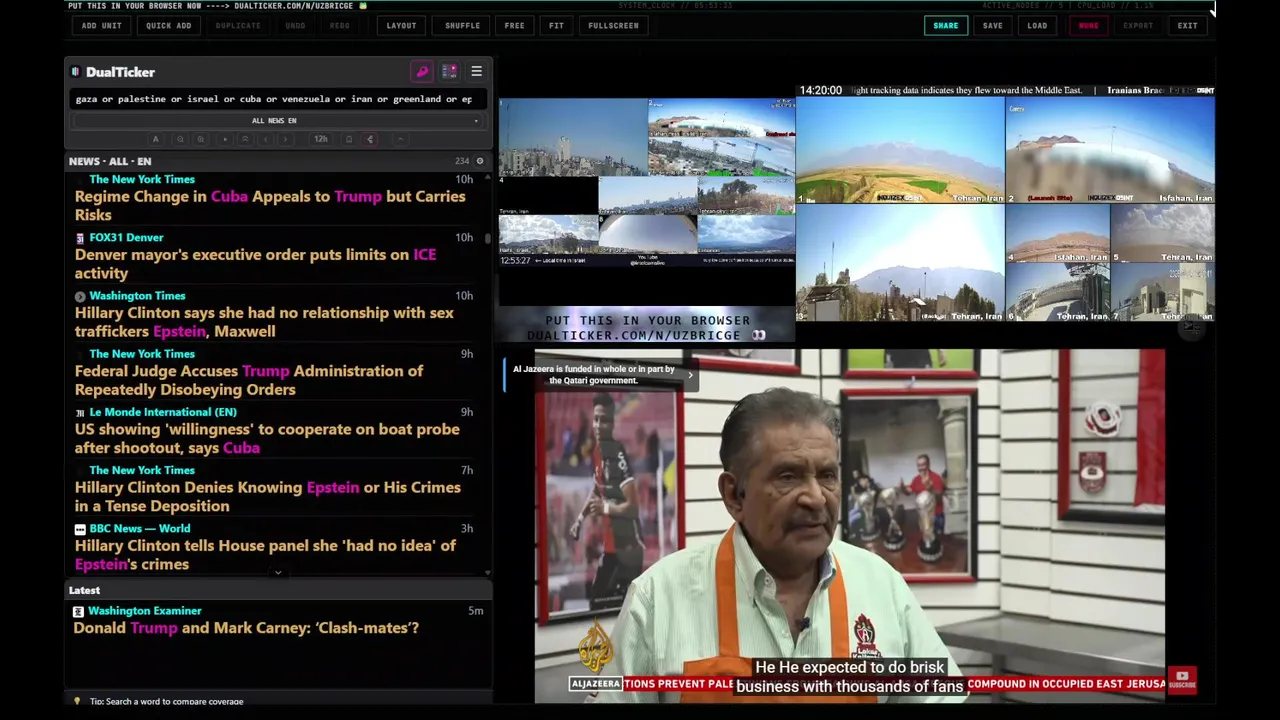Click the zoom out magnifier icon

coord(180,139)
